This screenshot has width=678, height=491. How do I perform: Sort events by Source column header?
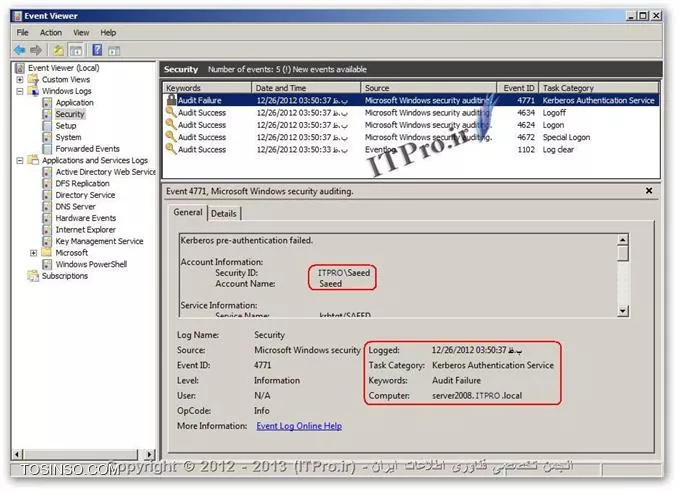[429, 88]
